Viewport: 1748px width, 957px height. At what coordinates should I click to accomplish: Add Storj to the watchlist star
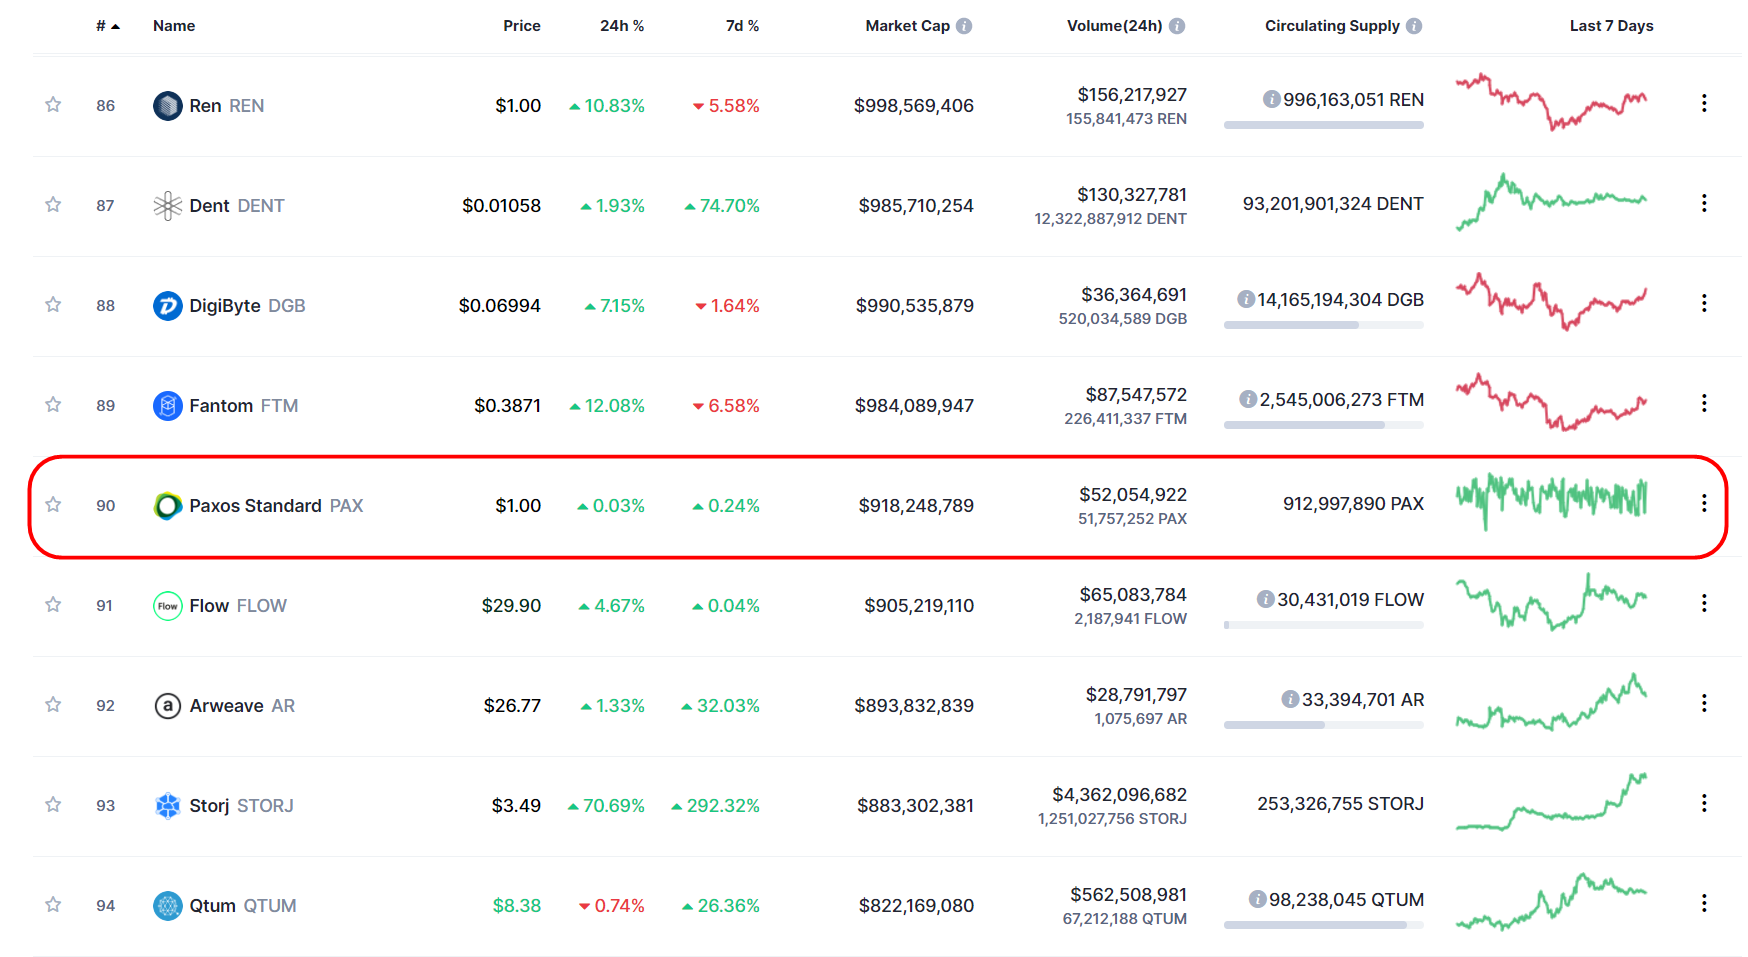pos(53,804)
